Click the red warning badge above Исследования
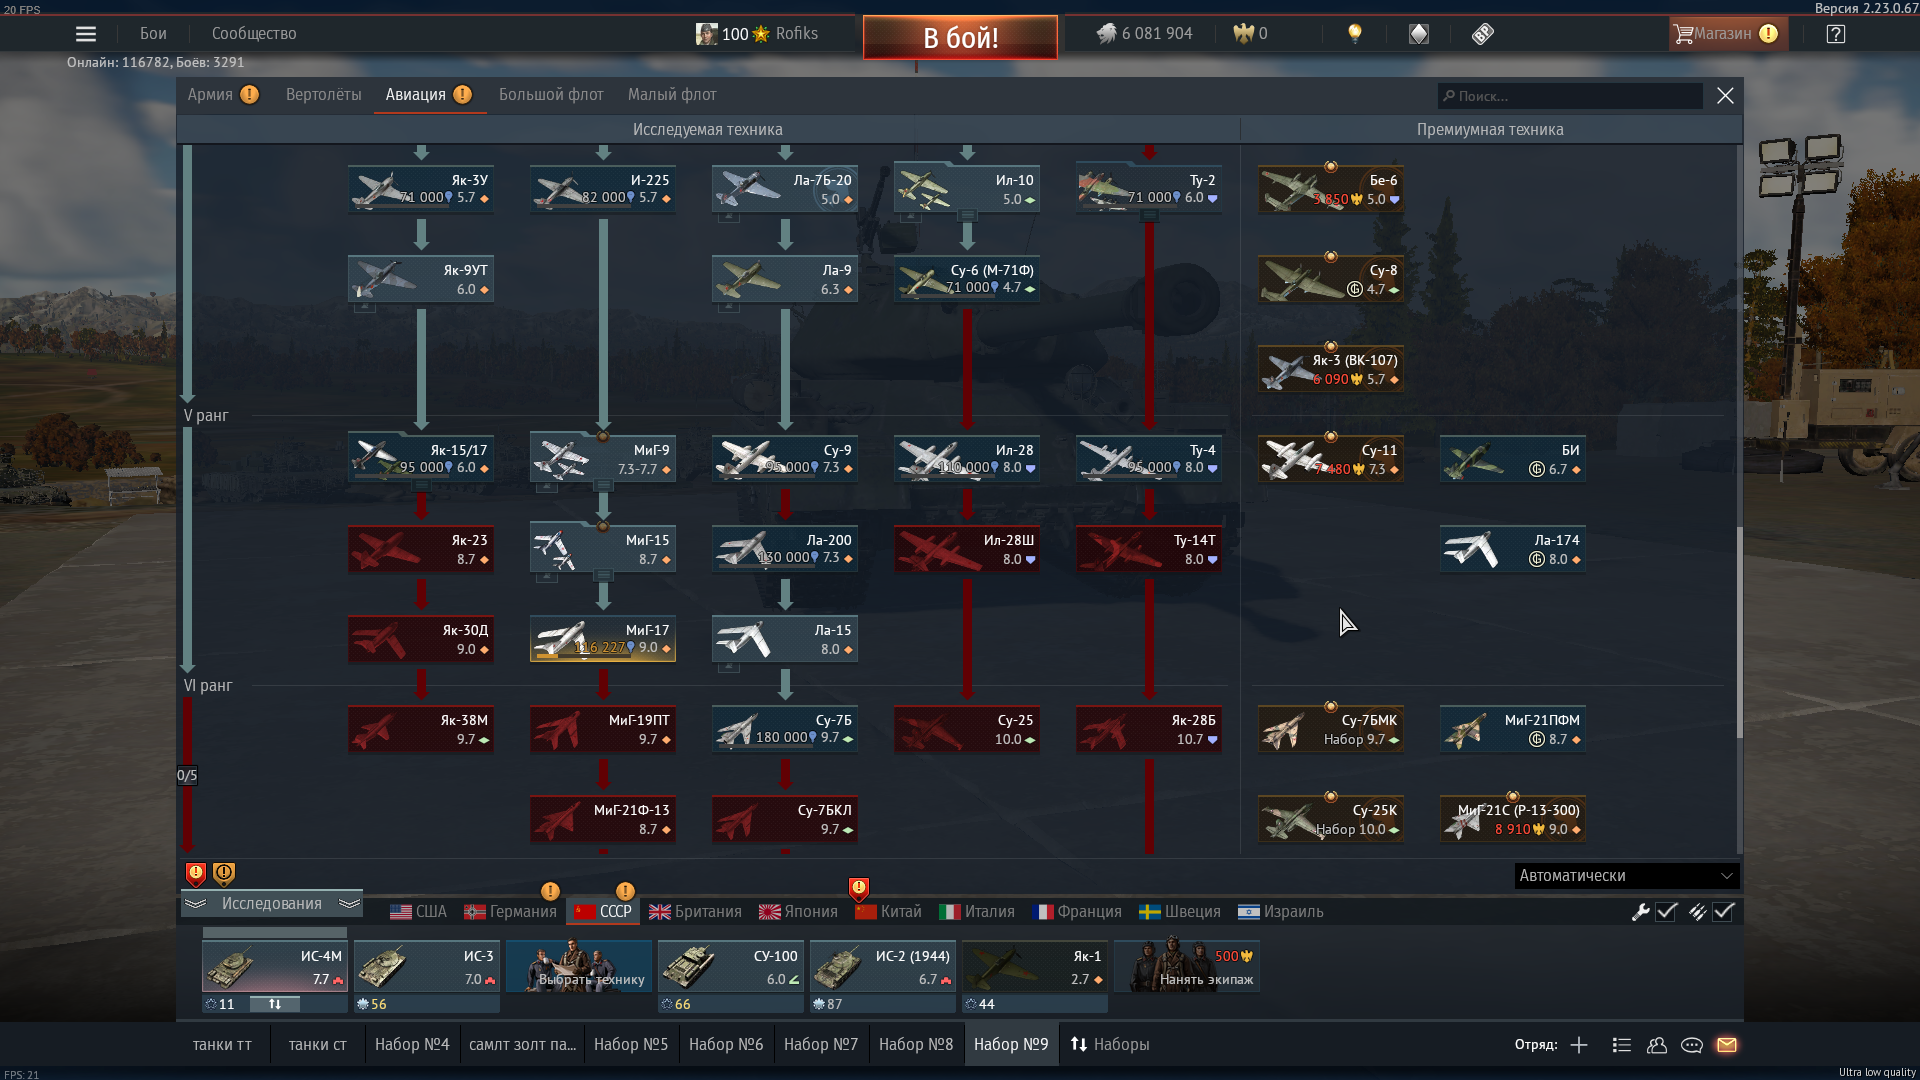1920x1080 pixels. [x=196, y=874]
